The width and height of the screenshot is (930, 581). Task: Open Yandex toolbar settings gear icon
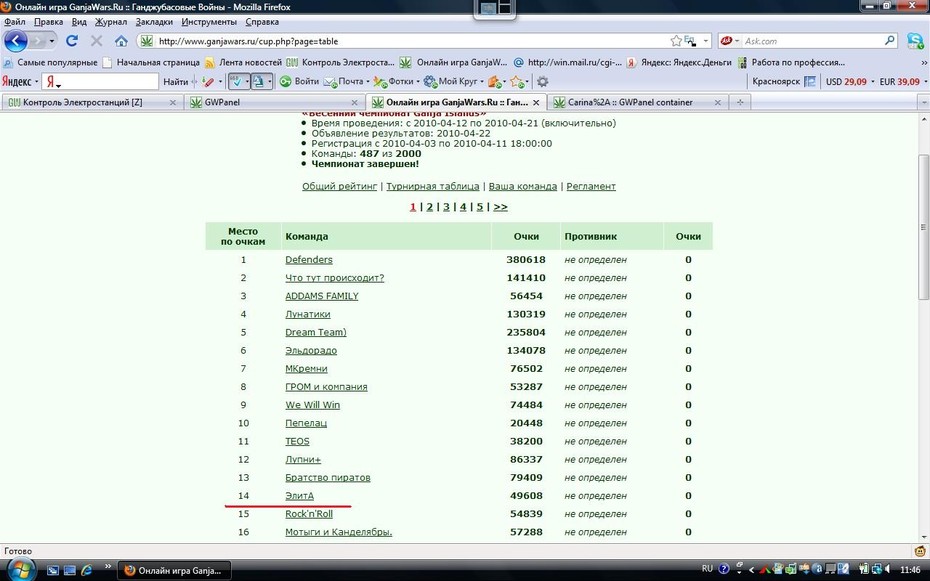[542, 82]
